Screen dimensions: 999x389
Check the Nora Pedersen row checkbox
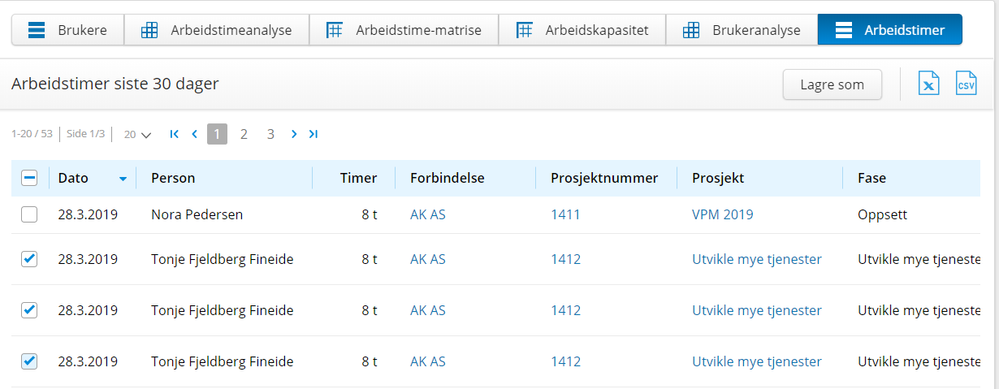[x=29, y=215]
